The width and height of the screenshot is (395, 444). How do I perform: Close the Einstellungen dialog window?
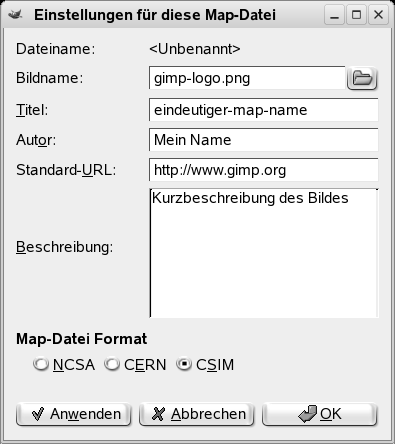tap(378, 15)
